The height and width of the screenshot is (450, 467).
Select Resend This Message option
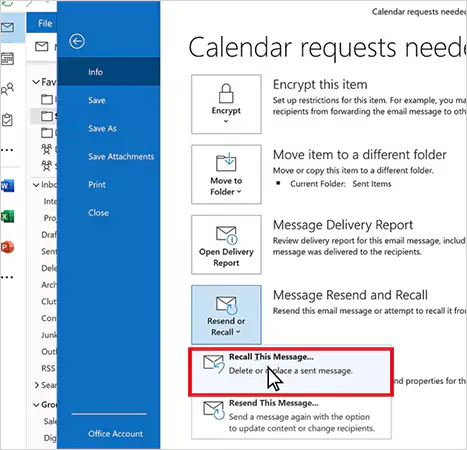pyautogui.click(x=291, y=417)
